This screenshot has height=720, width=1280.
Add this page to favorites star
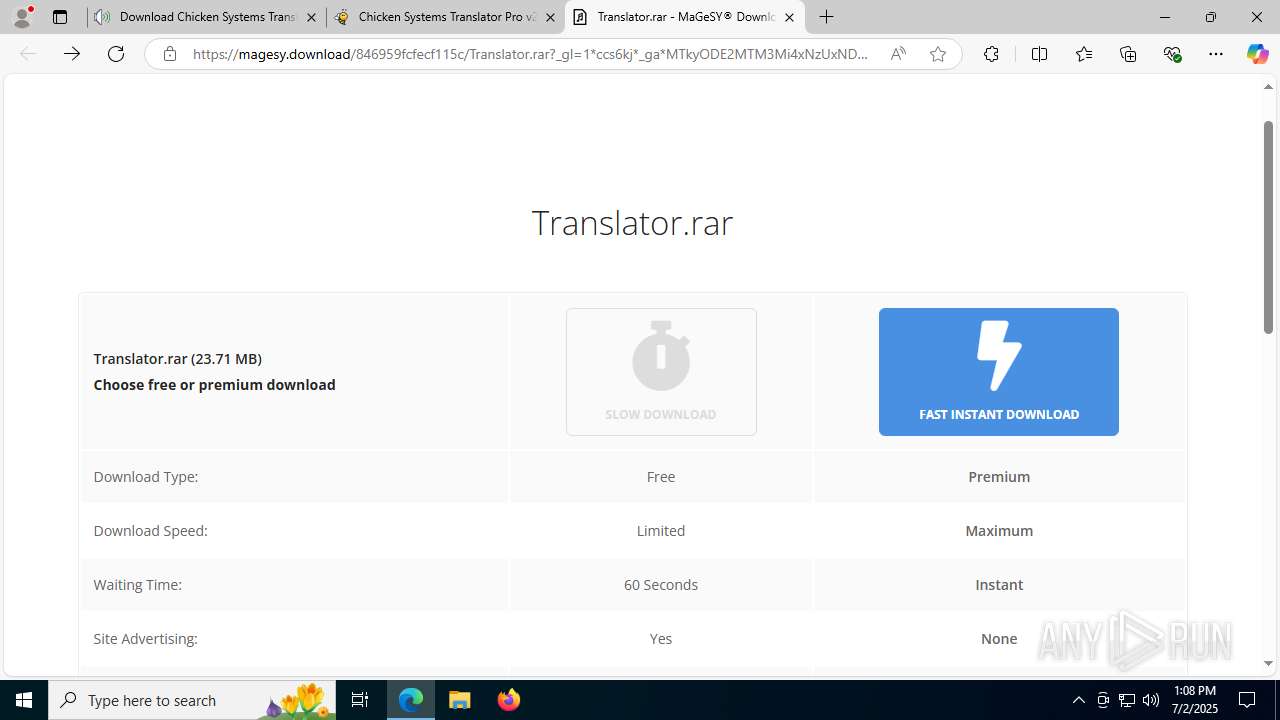tap(938, 54)
